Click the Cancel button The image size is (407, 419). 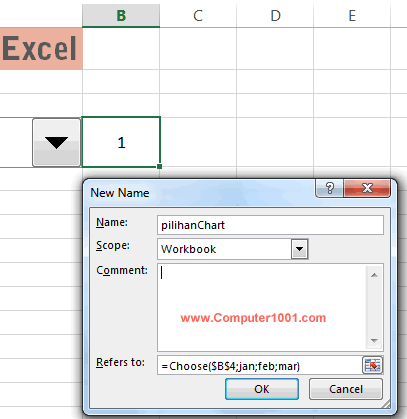click(x=346, y=389)
